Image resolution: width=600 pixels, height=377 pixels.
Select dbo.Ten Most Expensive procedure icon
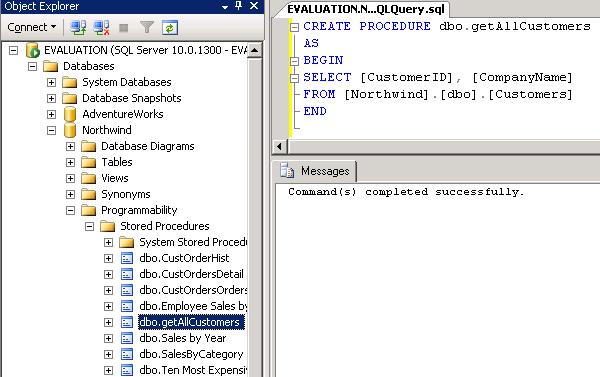click(127, 370)
